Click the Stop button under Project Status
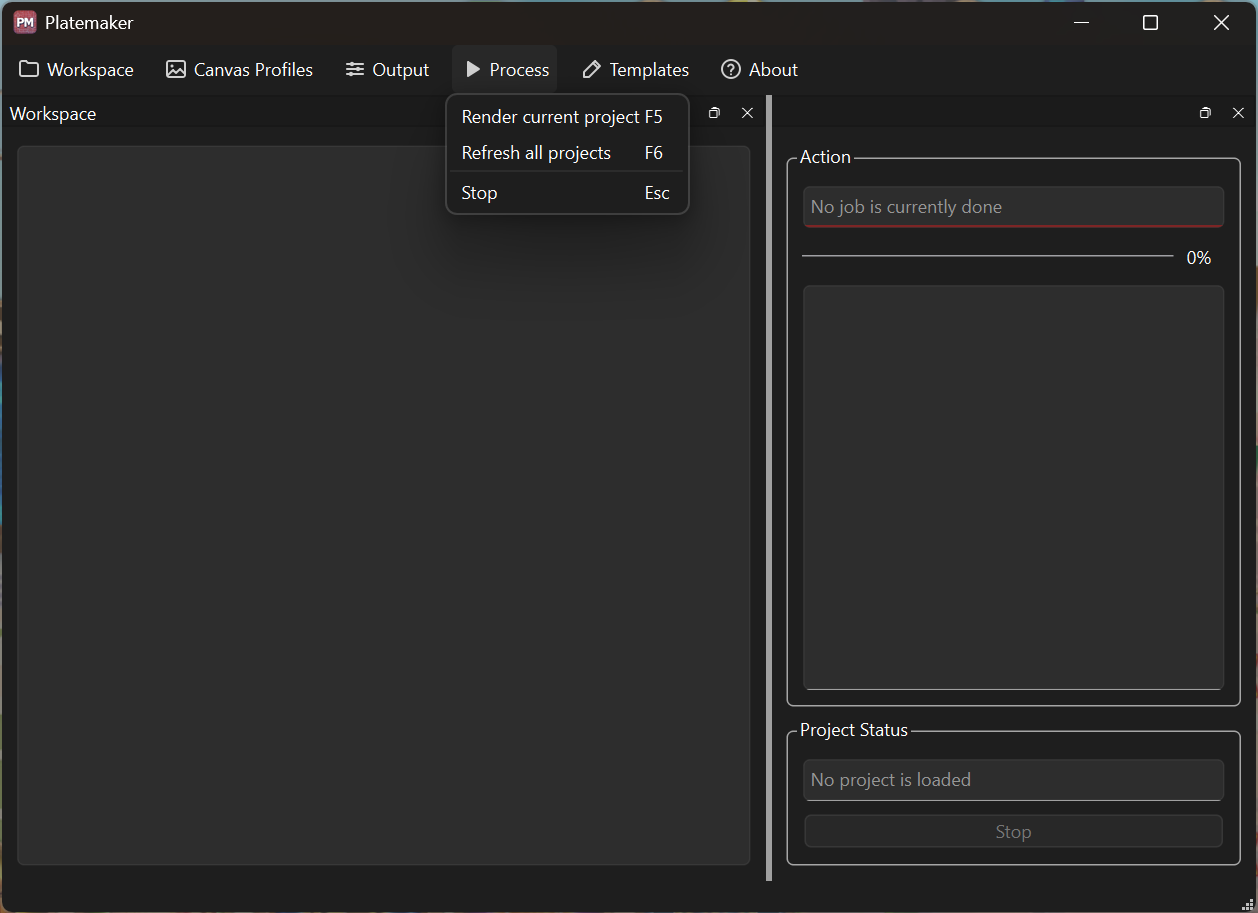Viewport: 1258px width, 913px height. (x=1013, y=832)
